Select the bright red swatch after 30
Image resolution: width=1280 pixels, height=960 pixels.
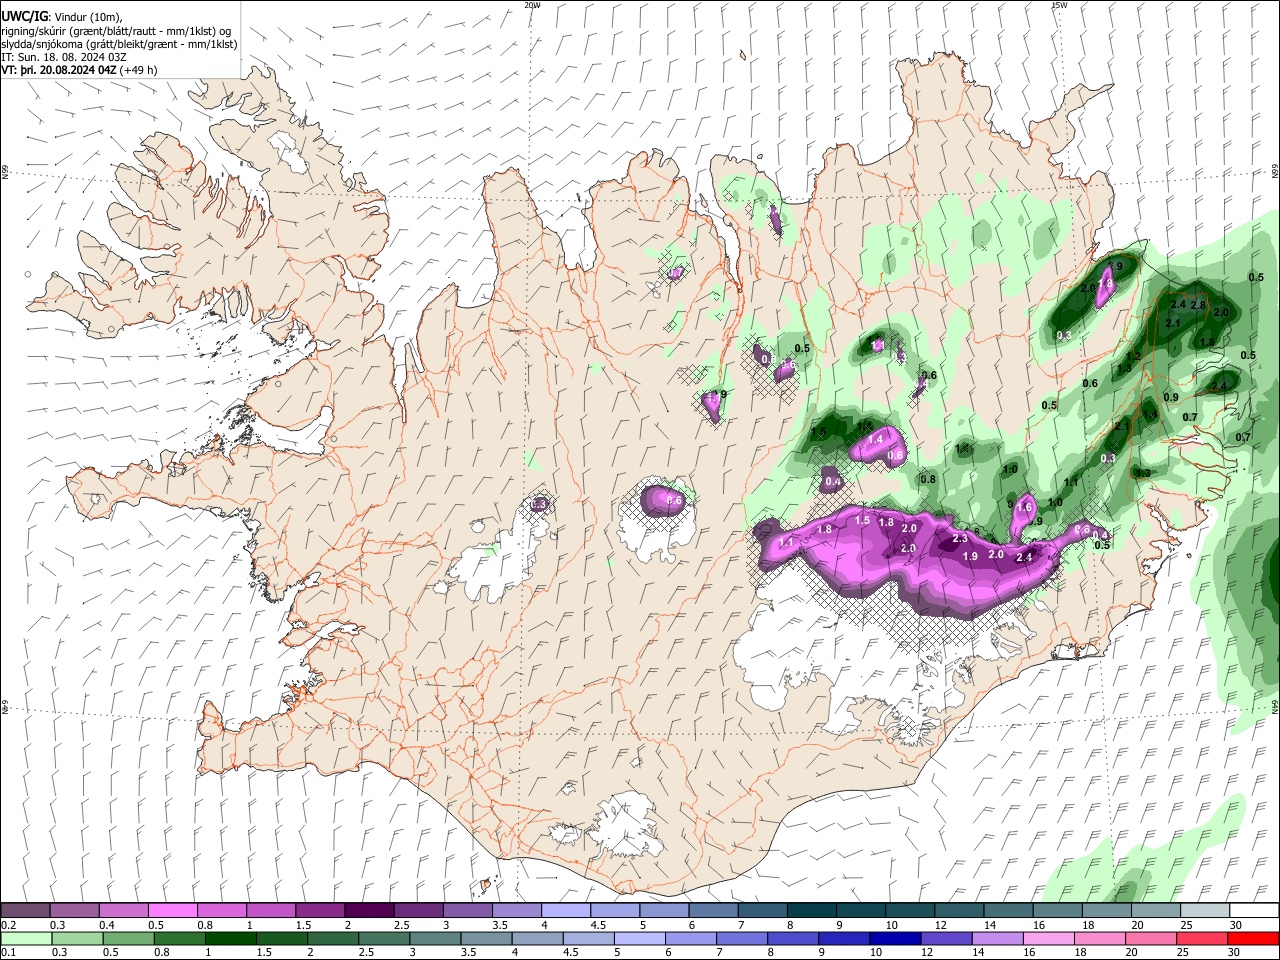coord(1254,938)
